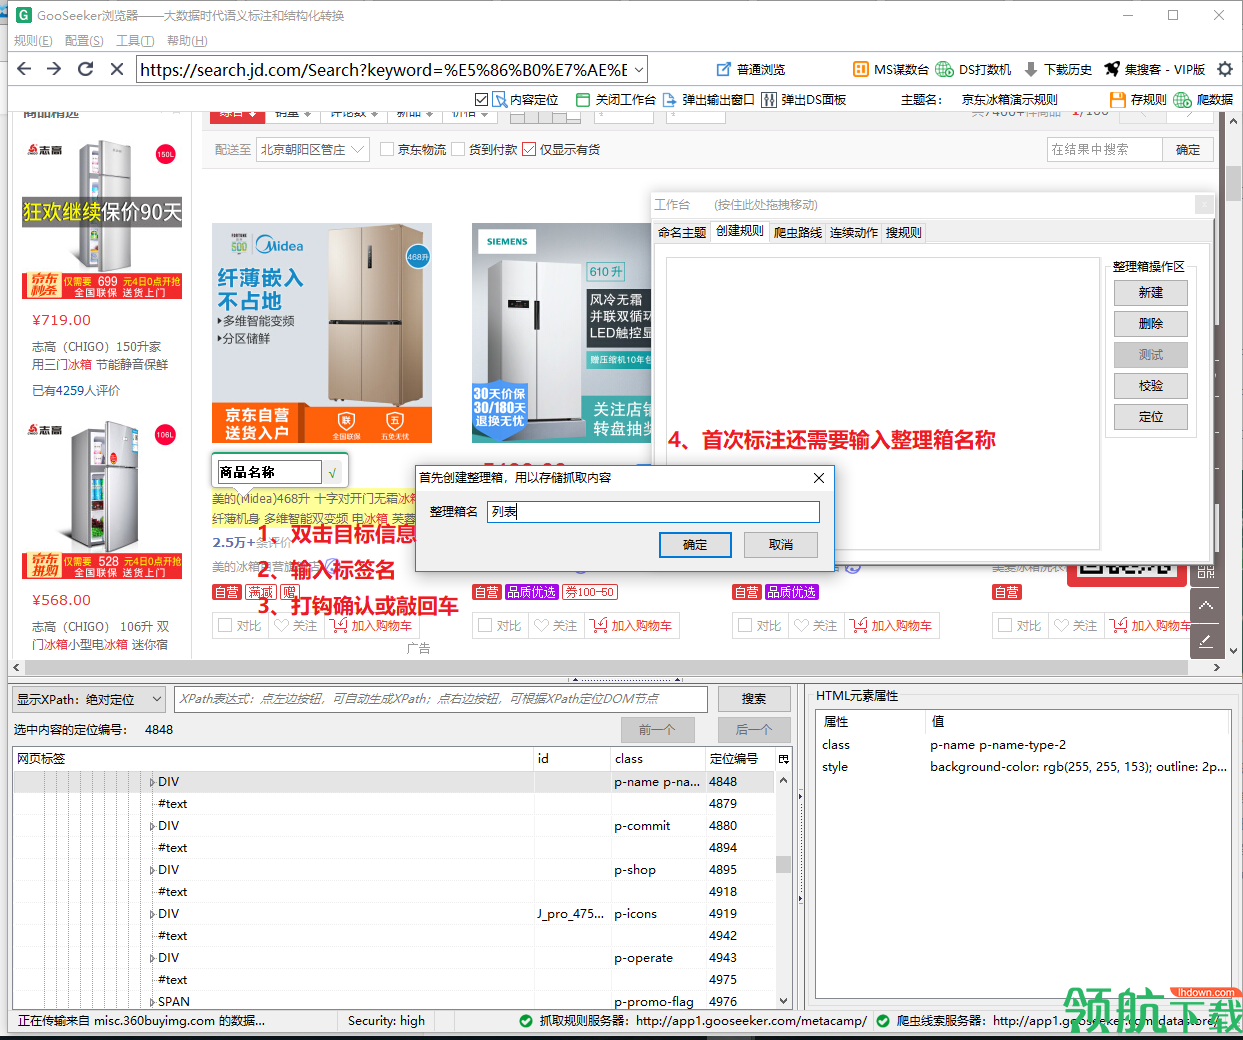
Task: Expand the p-shop DIV node
Action: [x=152, y=870]
